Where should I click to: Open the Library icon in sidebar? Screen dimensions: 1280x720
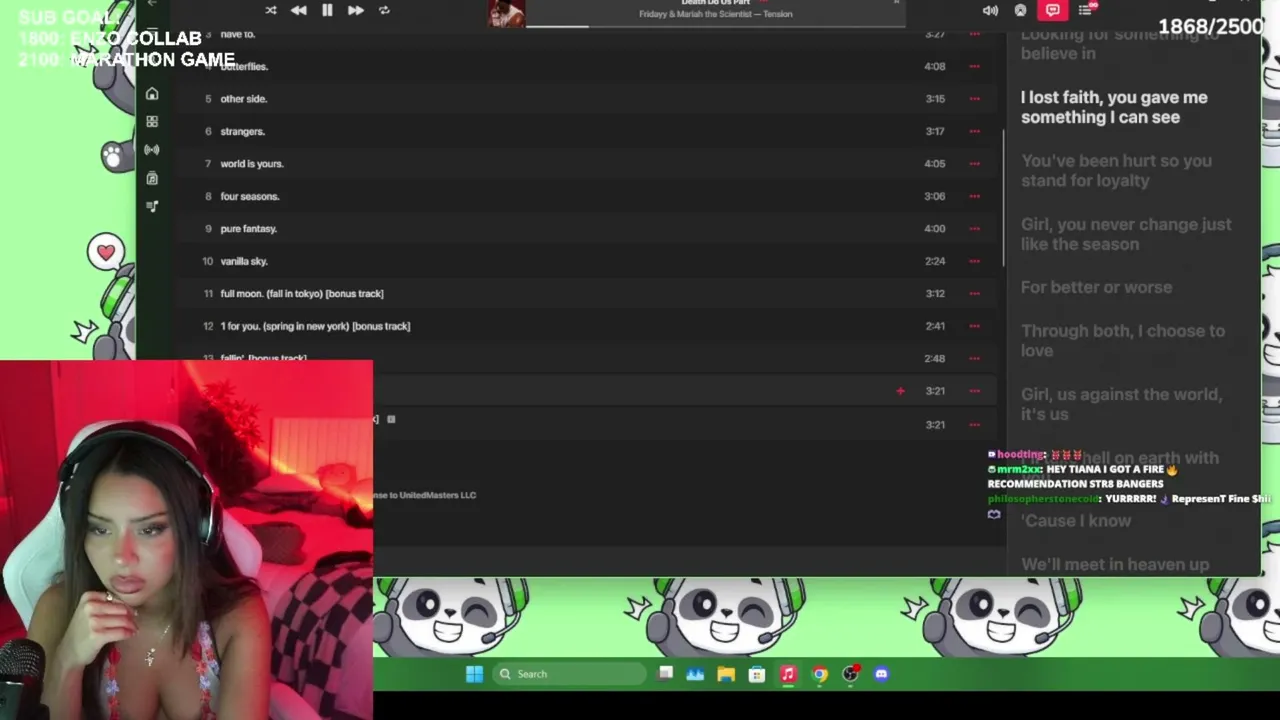(x=152, y=178)
